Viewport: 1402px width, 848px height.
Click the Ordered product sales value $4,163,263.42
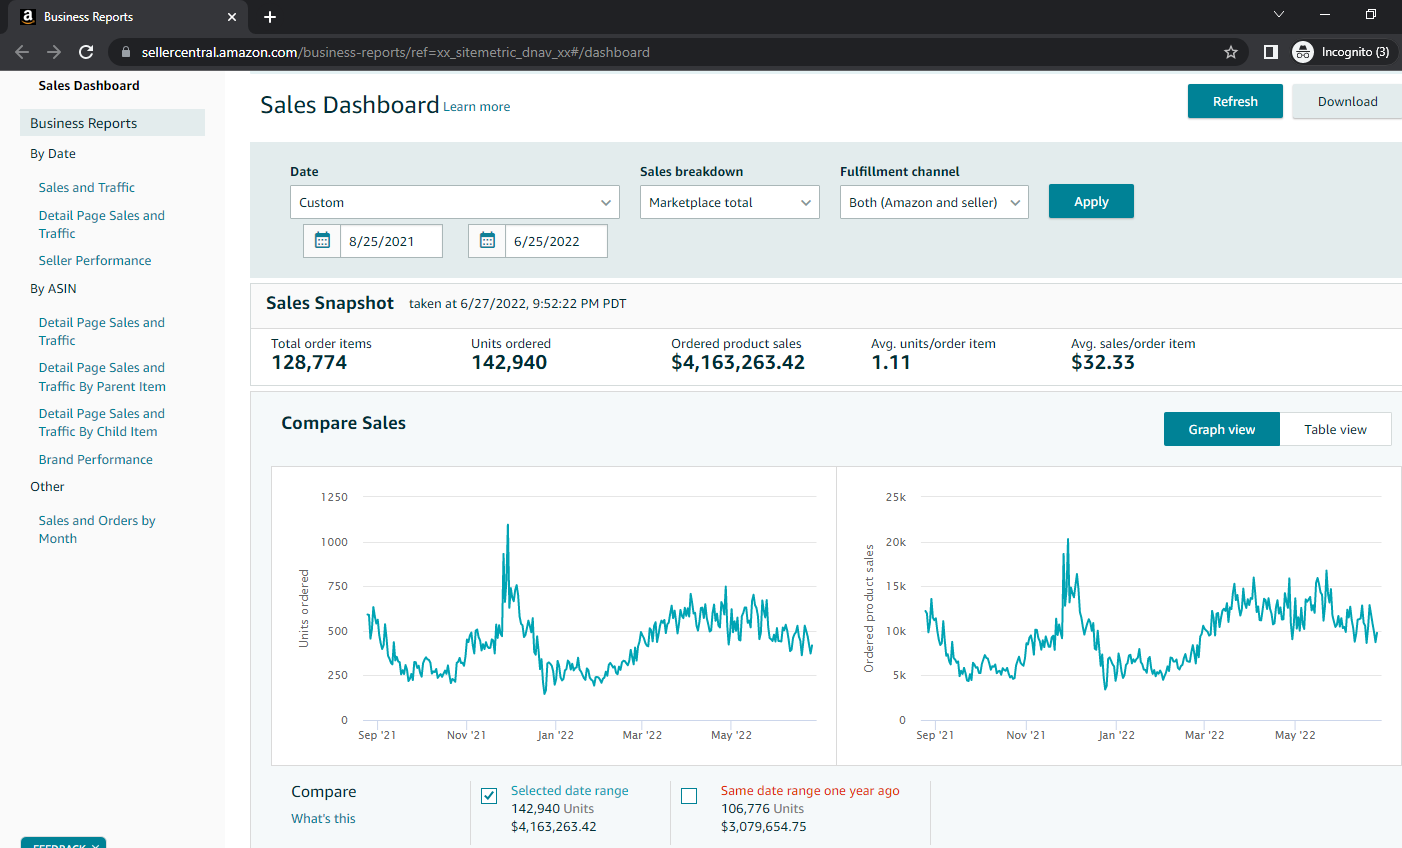coord(738,363)
